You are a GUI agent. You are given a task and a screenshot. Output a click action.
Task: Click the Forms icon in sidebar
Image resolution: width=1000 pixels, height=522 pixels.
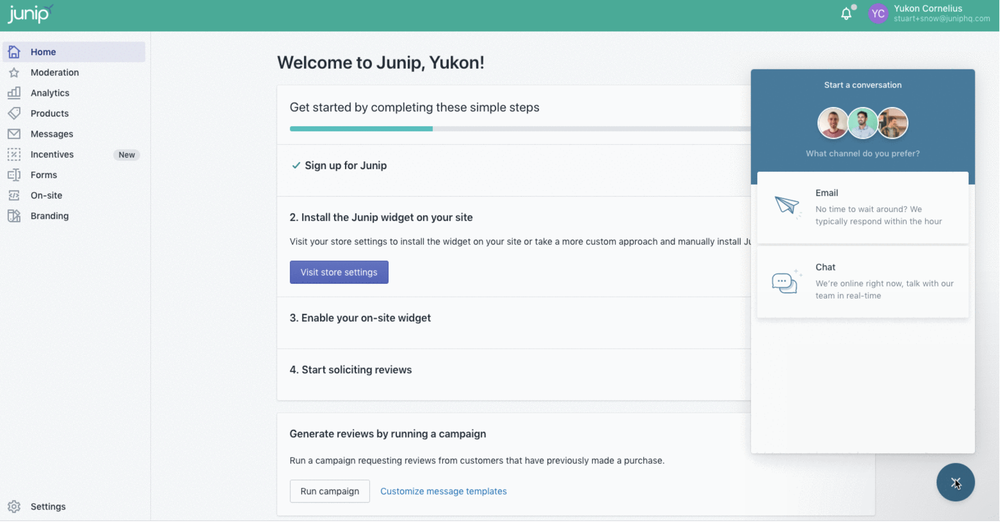point(14,174)
